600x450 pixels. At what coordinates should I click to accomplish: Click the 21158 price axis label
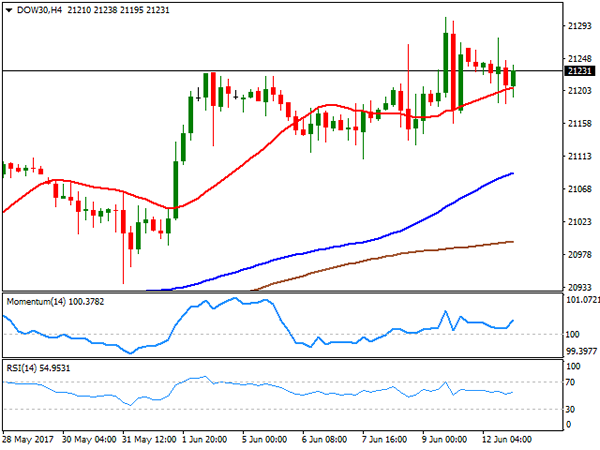click(x=580, y=124)
